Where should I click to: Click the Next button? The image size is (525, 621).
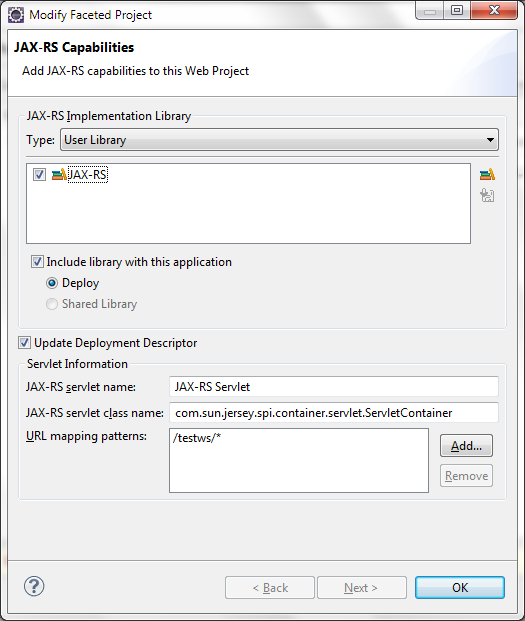click(361, 588)
